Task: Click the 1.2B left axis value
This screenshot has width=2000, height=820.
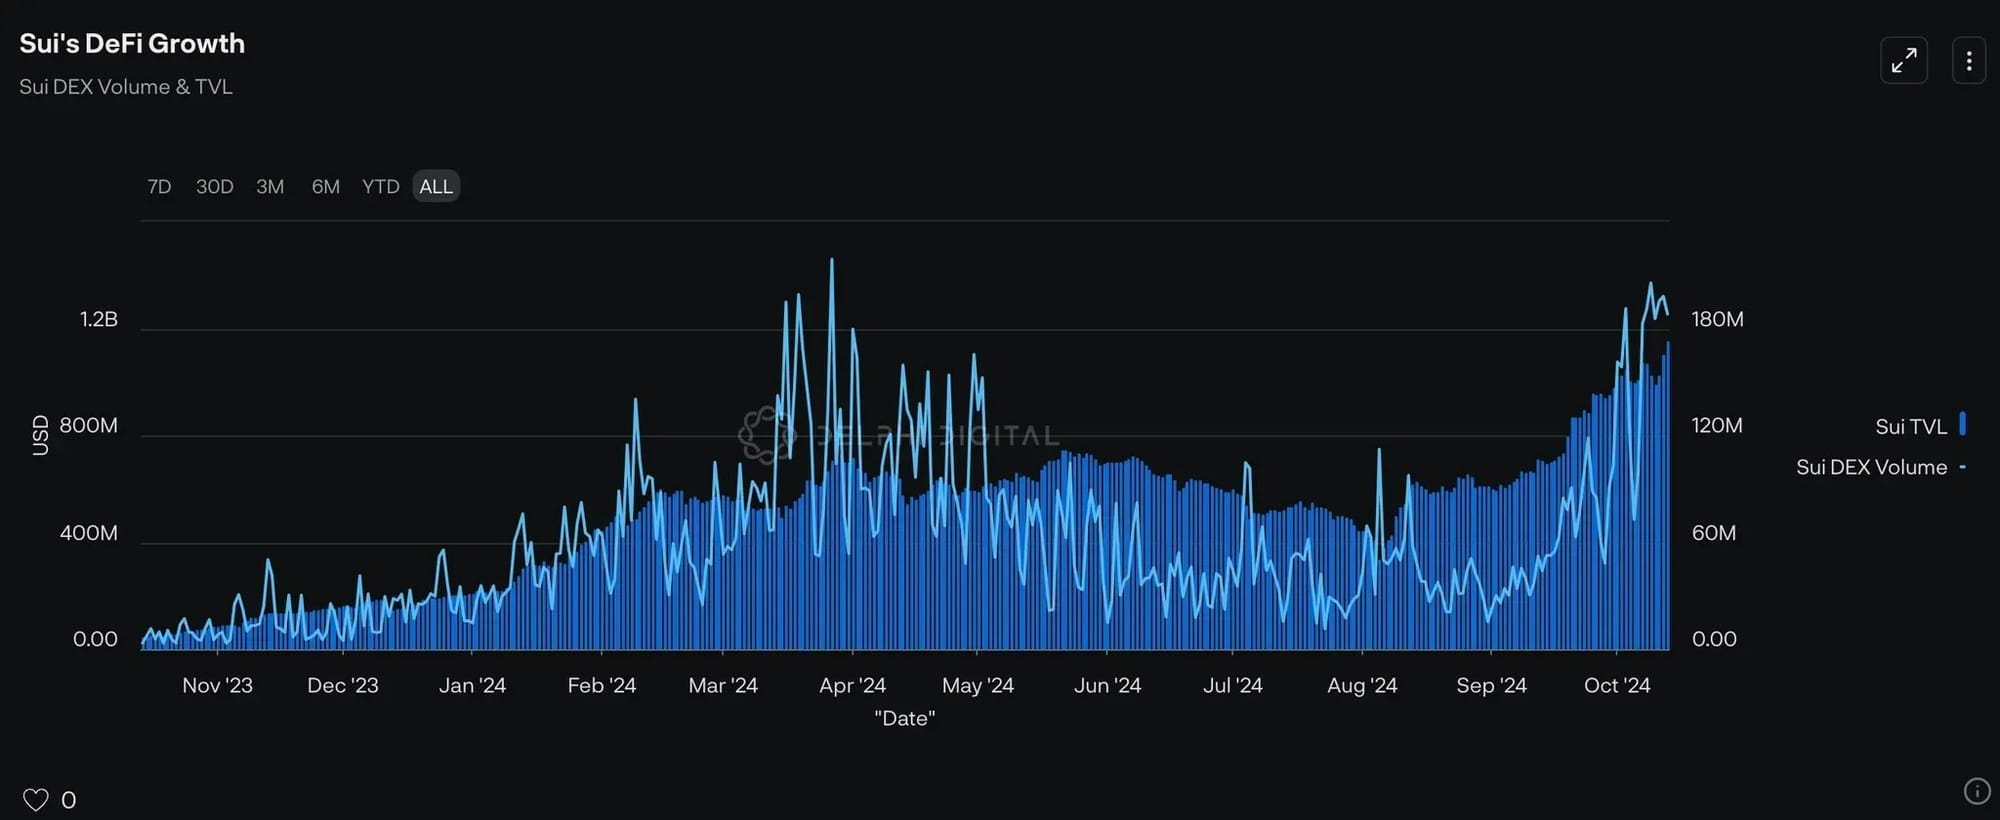Action: (98, 319)
